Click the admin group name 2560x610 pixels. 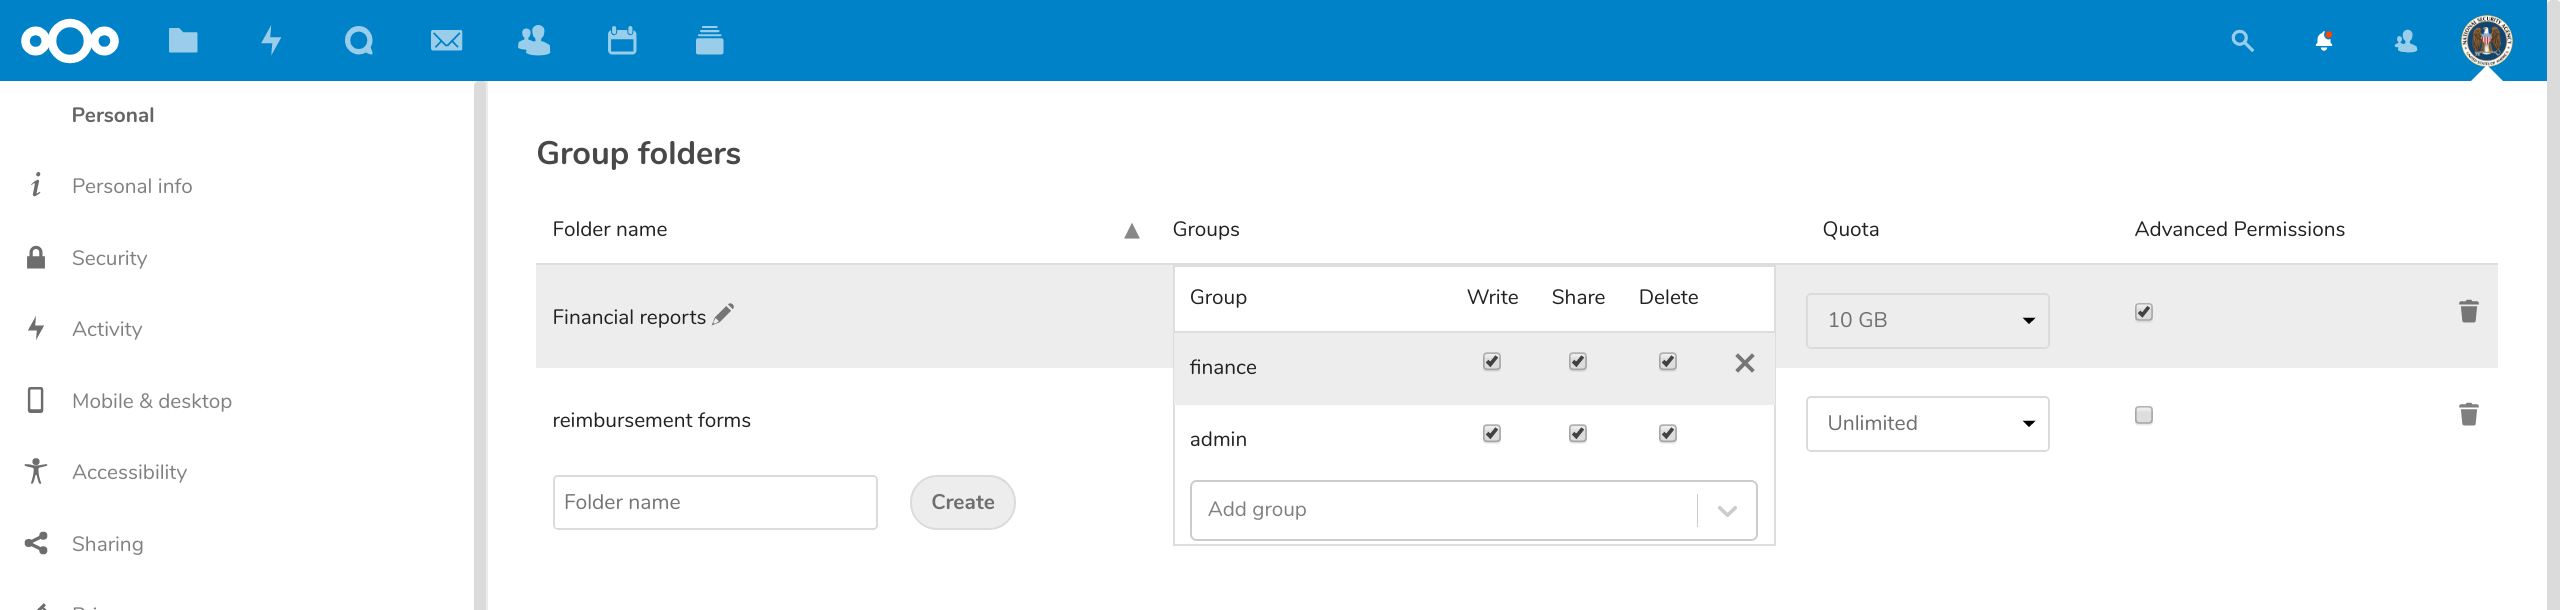click(1218, 439)
